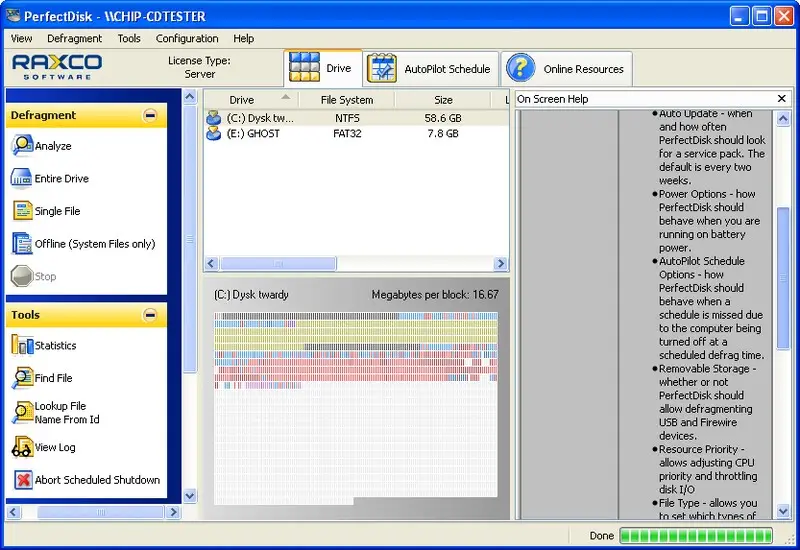Open the Help menu
This screenshot has height=550, width=800.
243,38
